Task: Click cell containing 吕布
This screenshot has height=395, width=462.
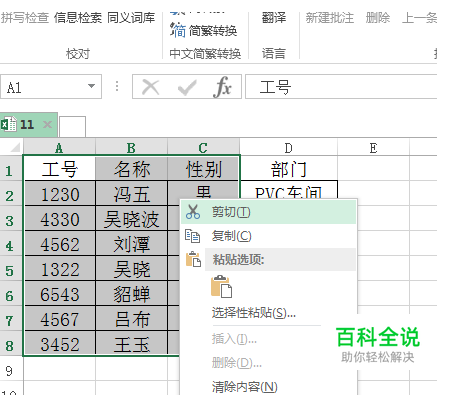Action: click(131, 319)
